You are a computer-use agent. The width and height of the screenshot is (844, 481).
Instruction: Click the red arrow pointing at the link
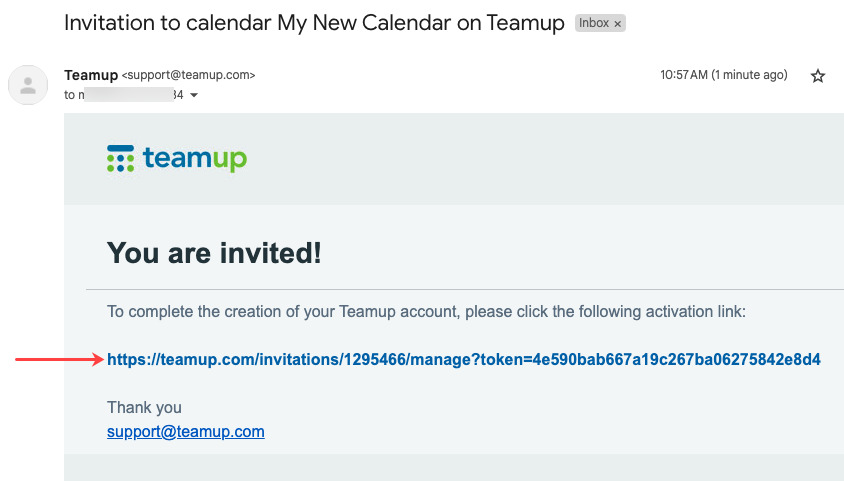59,359
